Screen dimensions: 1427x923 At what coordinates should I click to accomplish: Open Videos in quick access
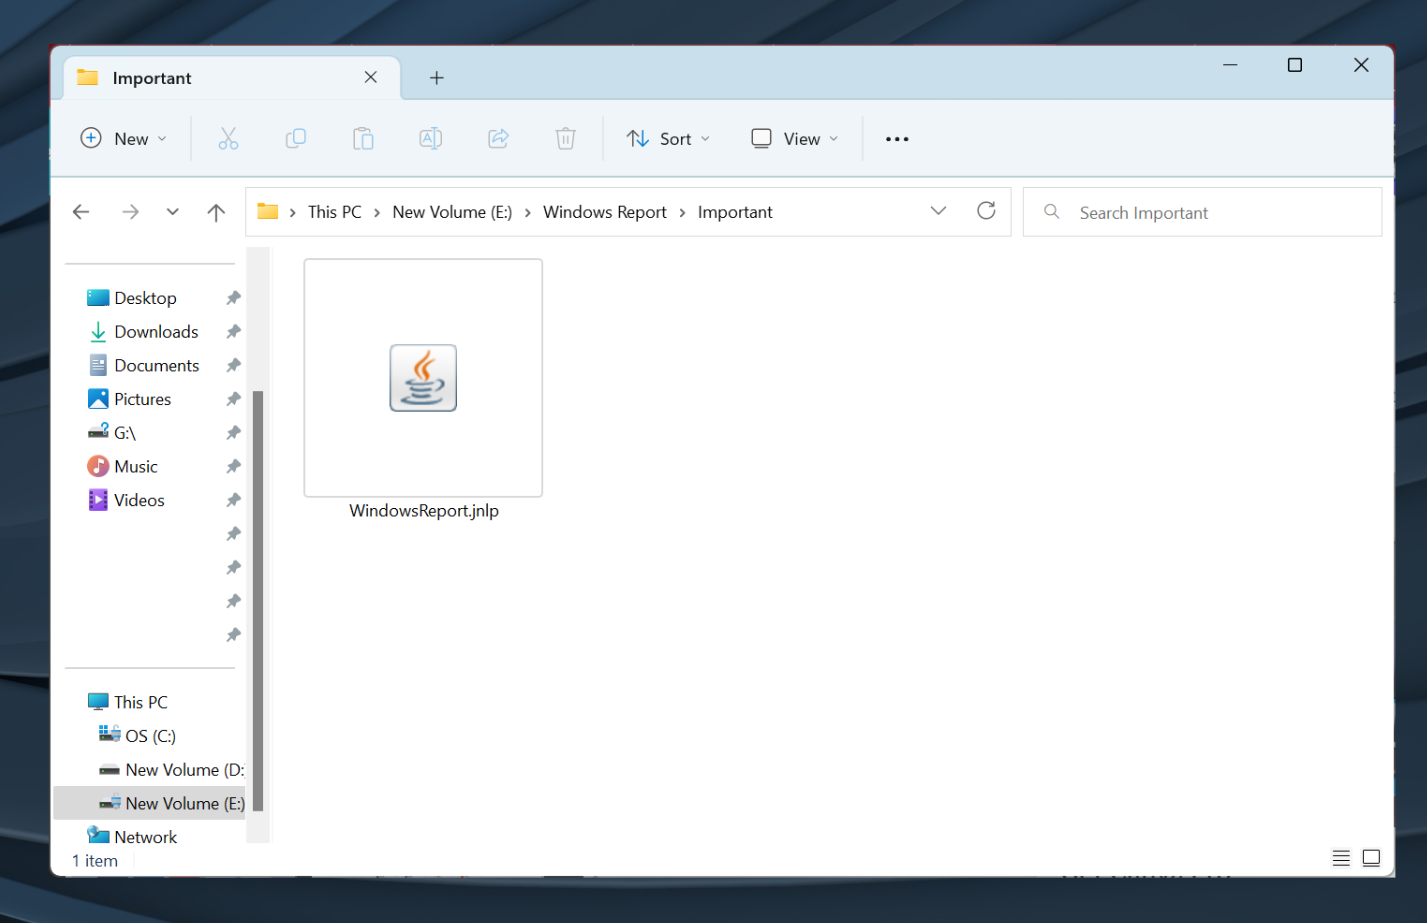139,500
